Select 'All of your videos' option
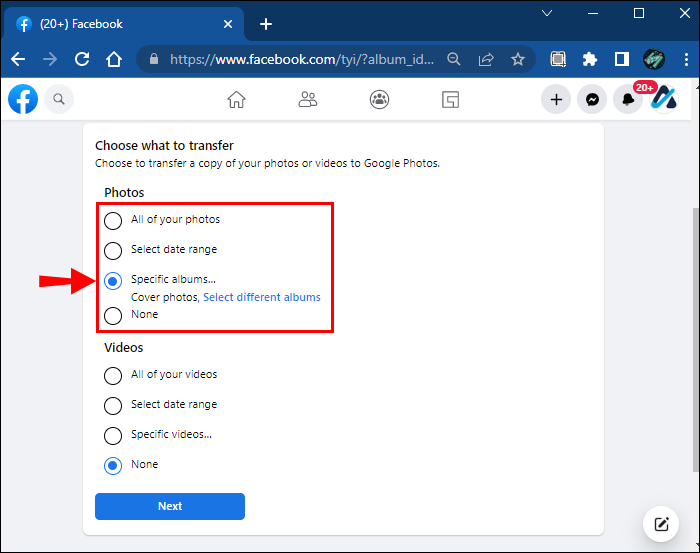Image resolution: width=700 pixels, height=553 pixels. point(113,375)
